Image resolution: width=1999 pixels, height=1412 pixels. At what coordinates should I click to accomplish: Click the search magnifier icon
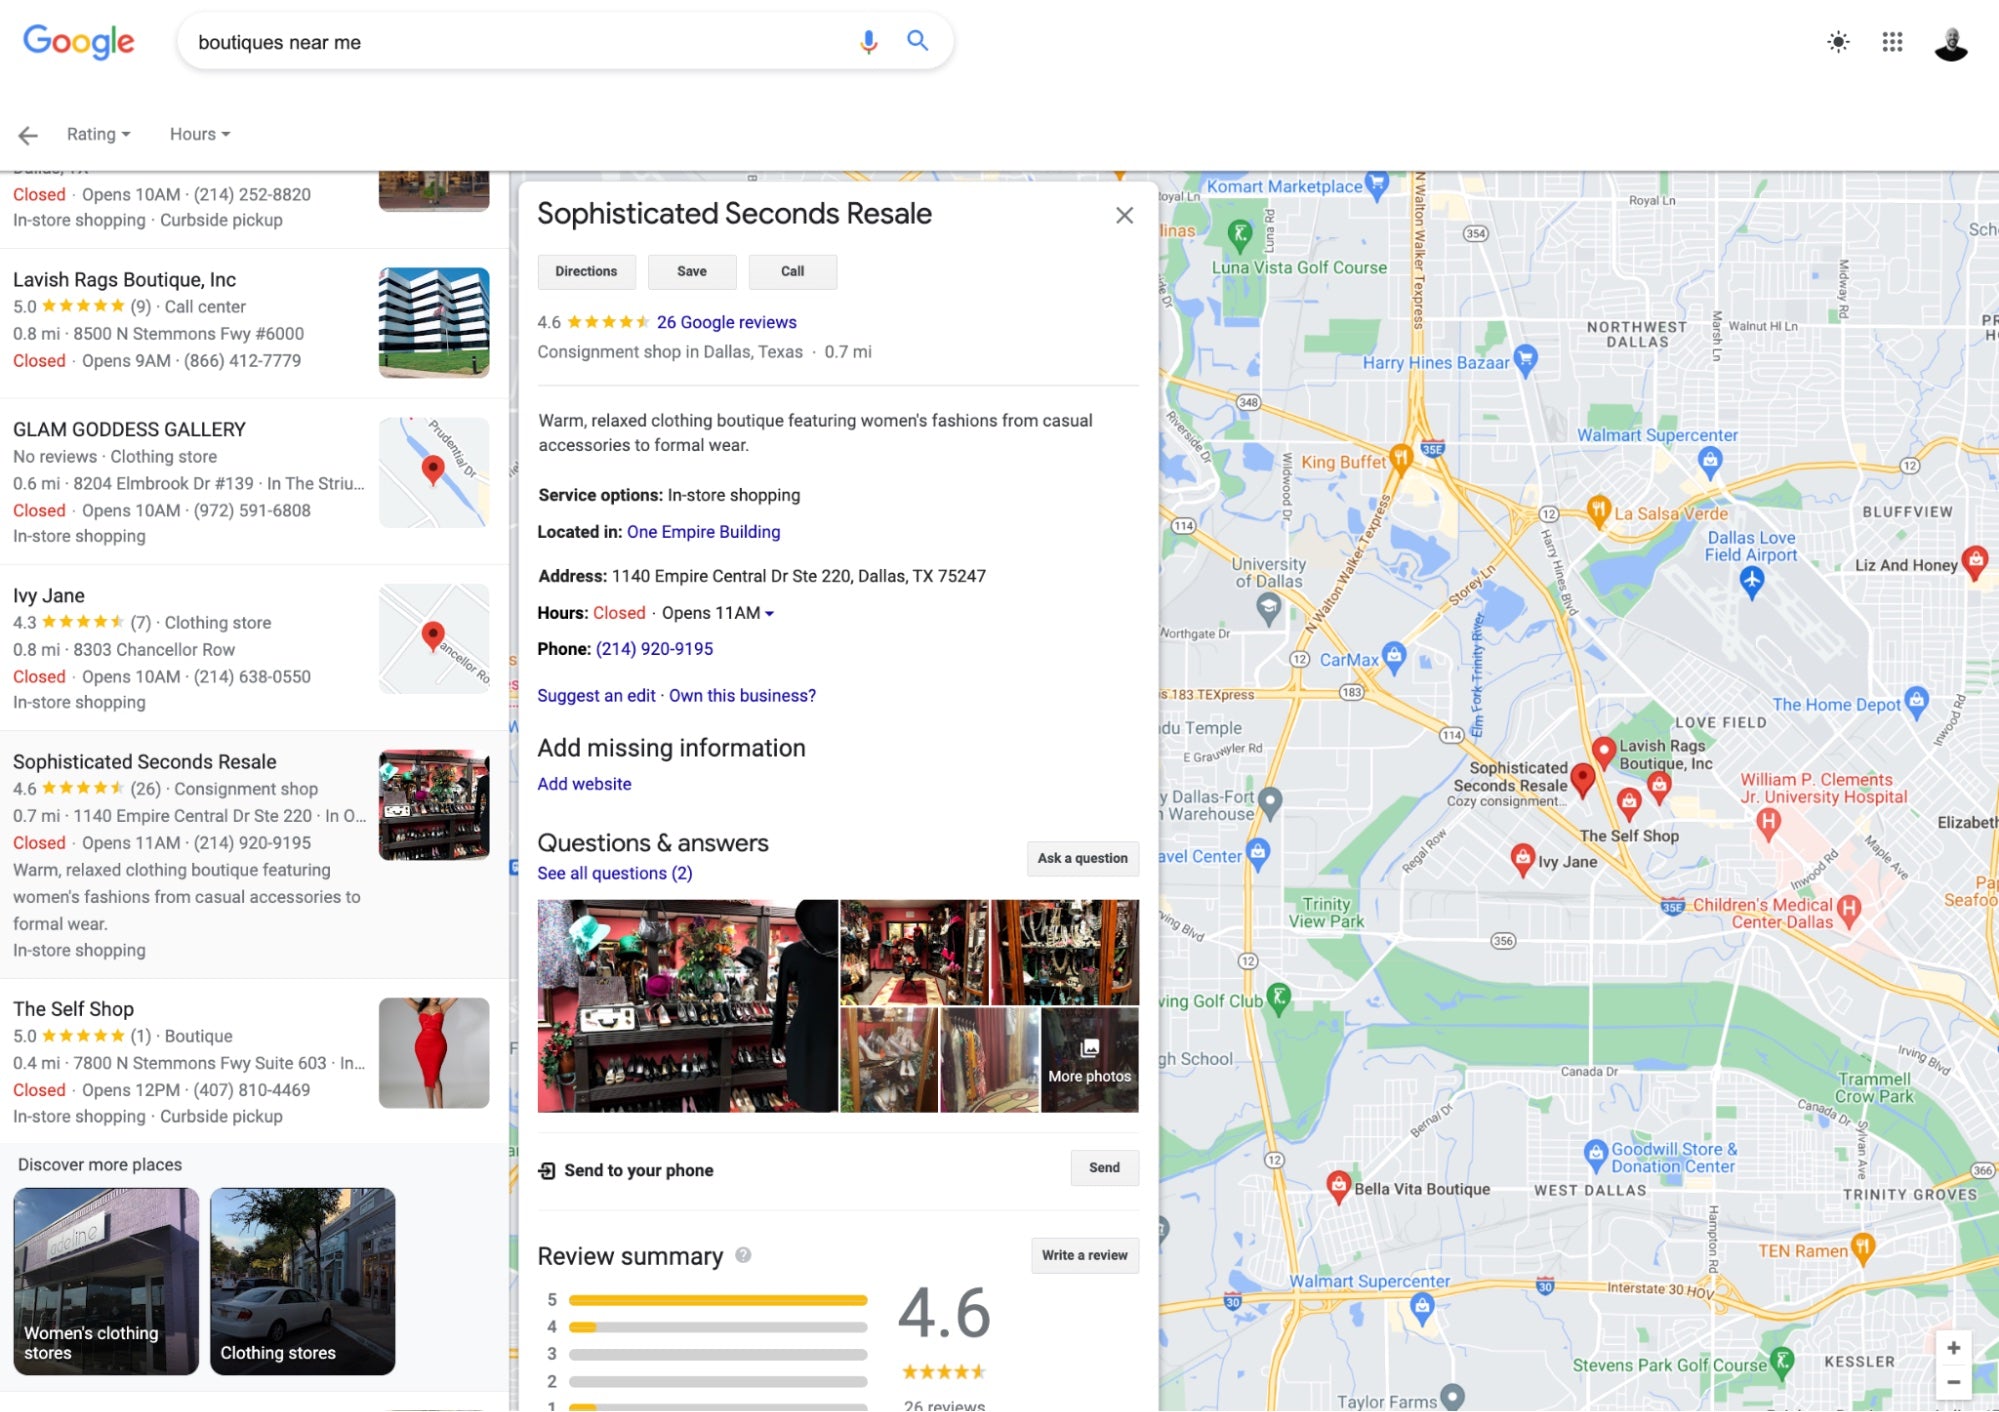[916, 41]
